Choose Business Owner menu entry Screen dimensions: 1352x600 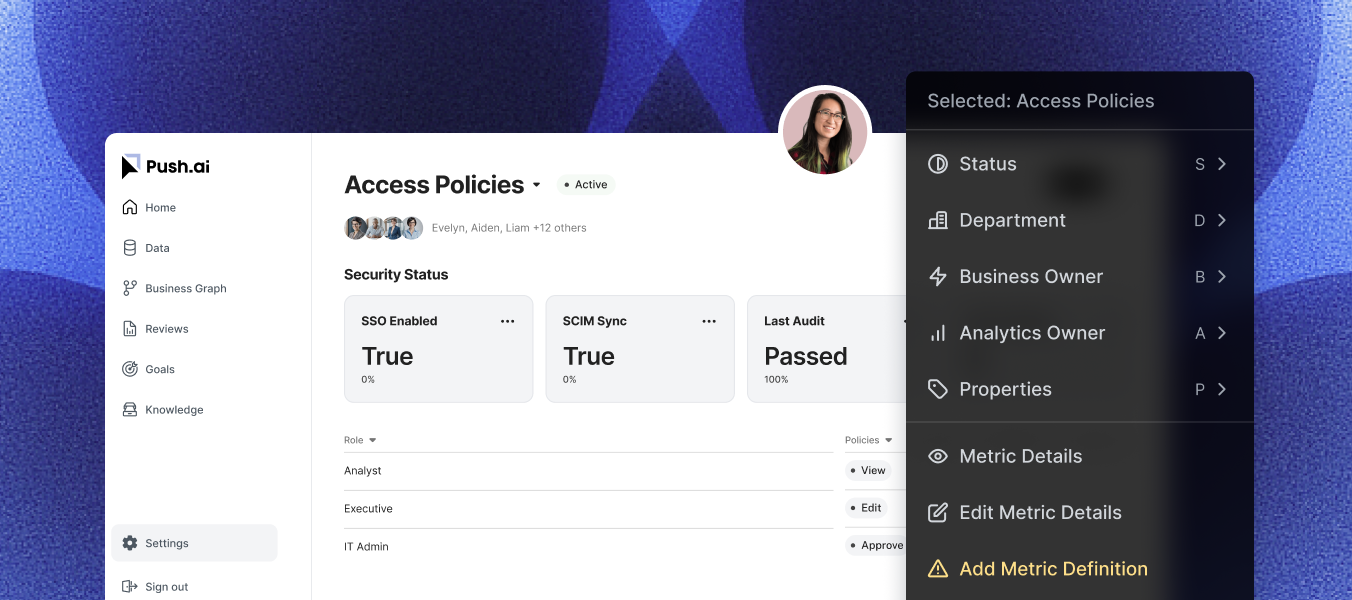(x=1080, y=277)
